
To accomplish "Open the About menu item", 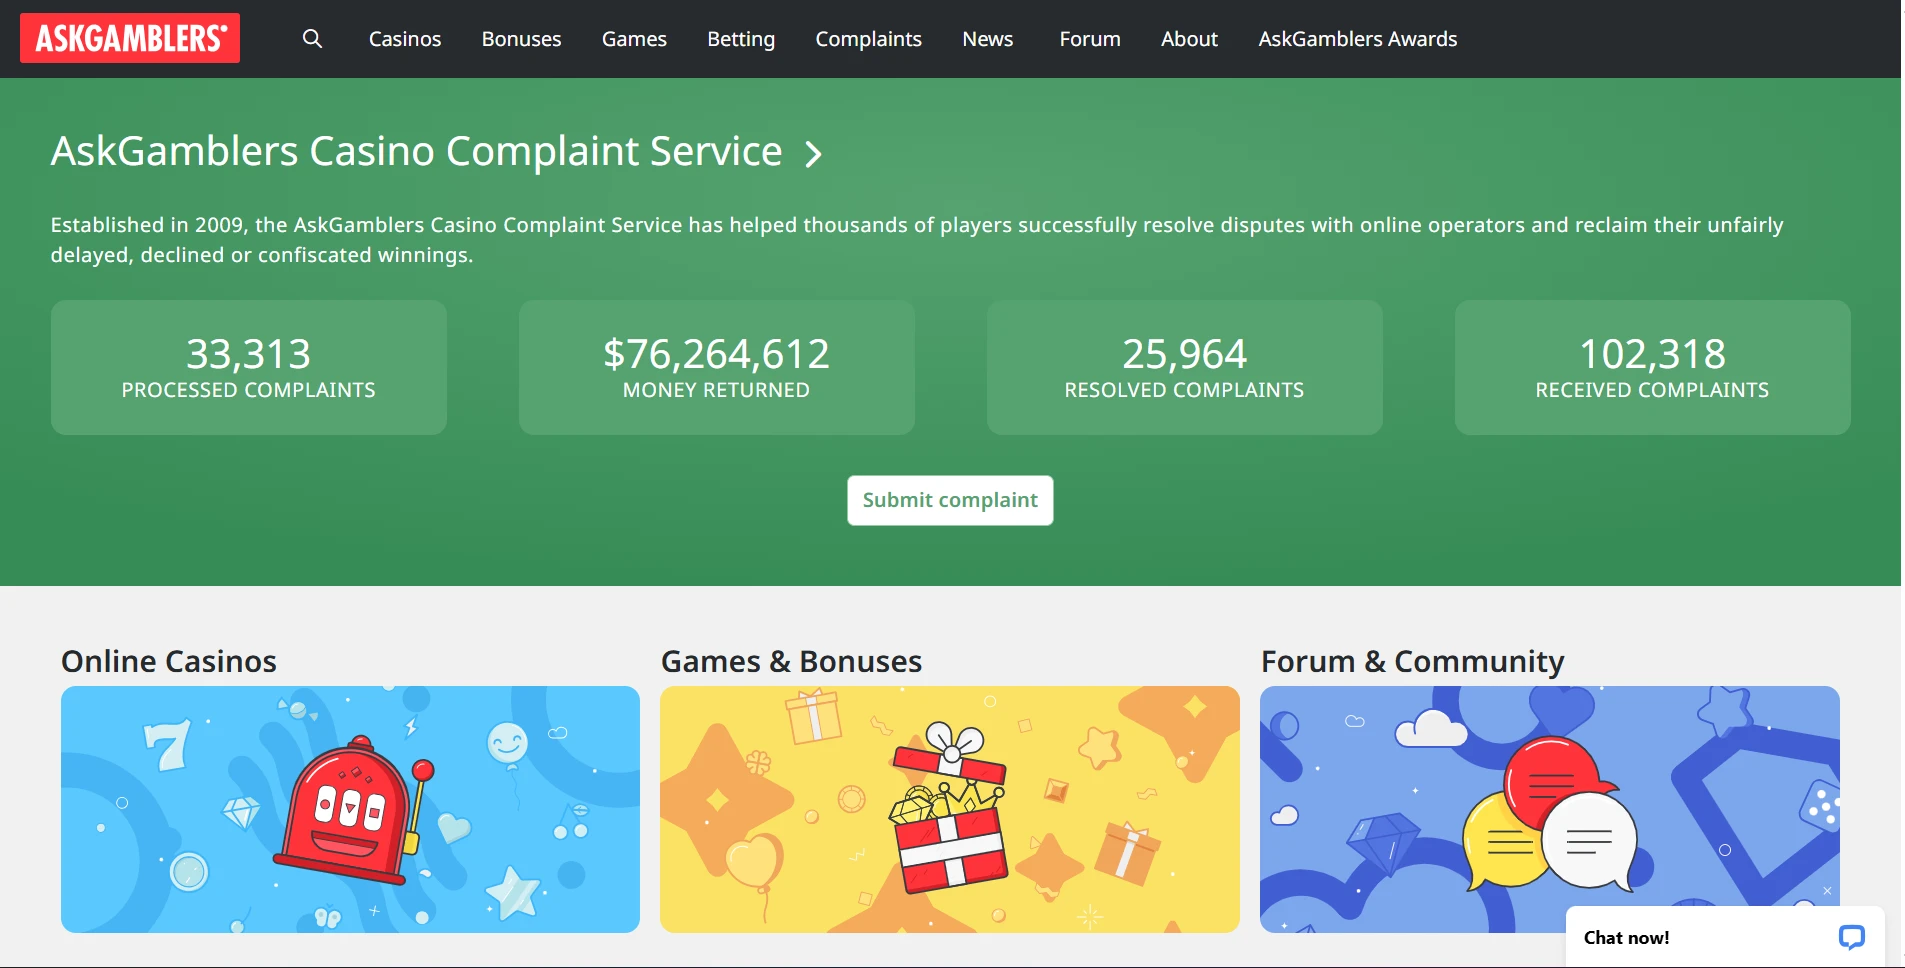I will tap(1189, 39).
